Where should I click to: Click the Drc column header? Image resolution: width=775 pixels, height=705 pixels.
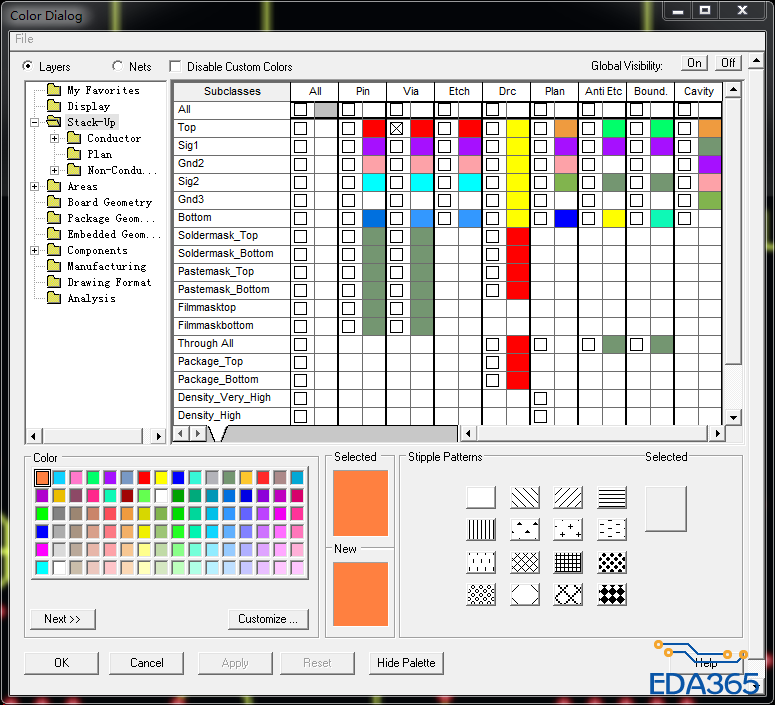[507, 91]
